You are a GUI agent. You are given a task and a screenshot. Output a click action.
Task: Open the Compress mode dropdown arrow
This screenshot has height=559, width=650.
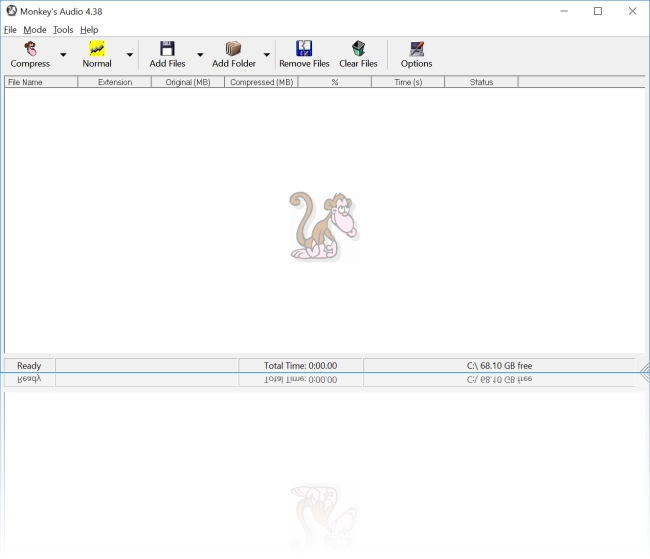63,54
